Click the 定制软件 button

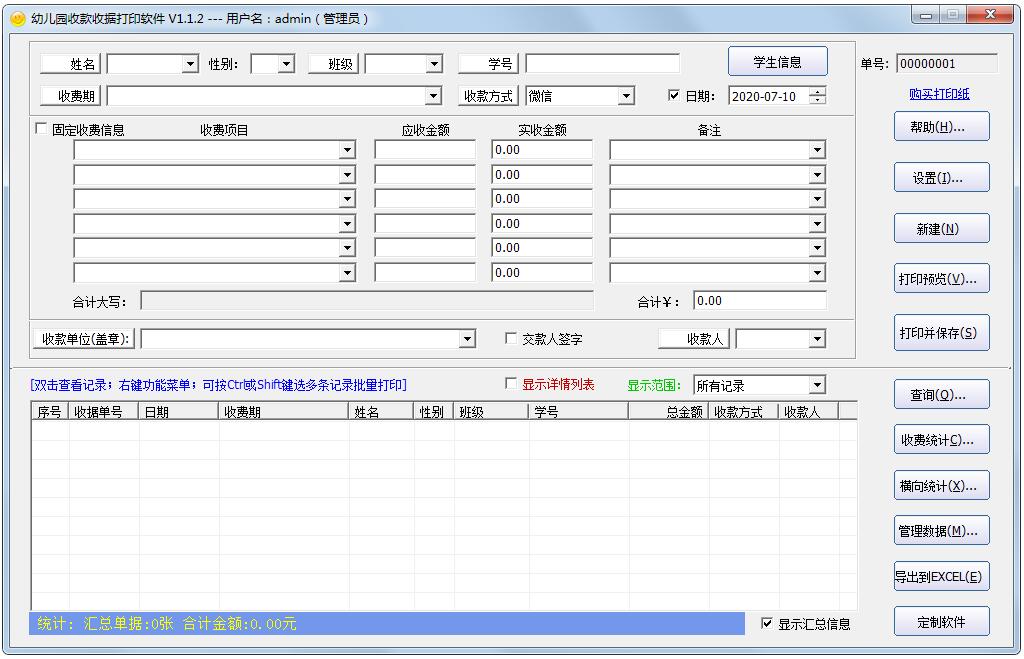pyautogui.click(x=940, y=621)
